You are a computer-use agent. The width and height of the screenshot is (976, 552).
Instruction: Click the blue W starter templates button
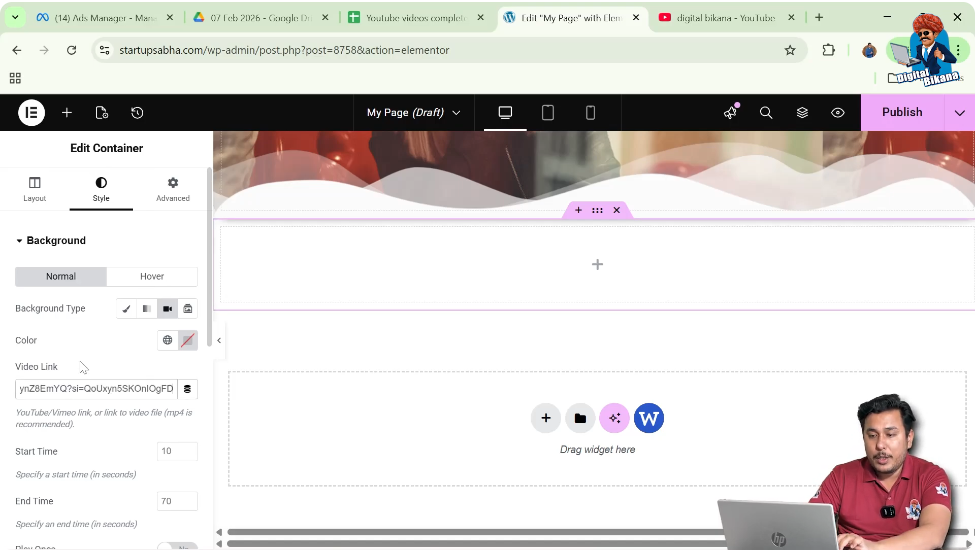point(649,418)
